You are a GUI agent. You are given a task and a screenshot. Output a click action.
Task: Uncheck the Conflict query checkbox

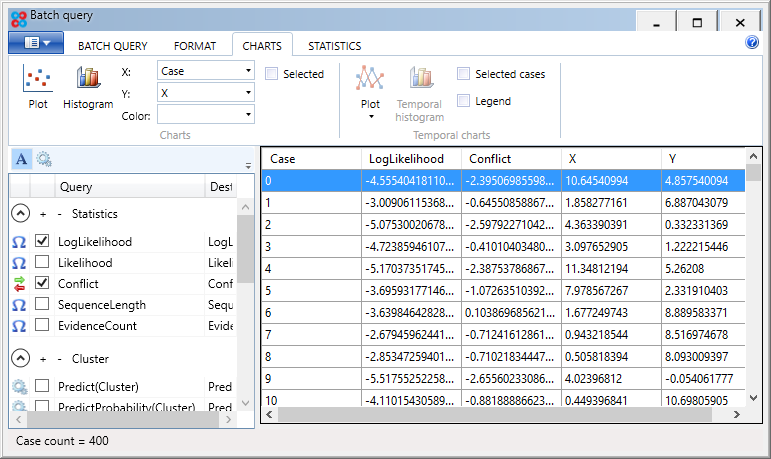tap(42, 282)
